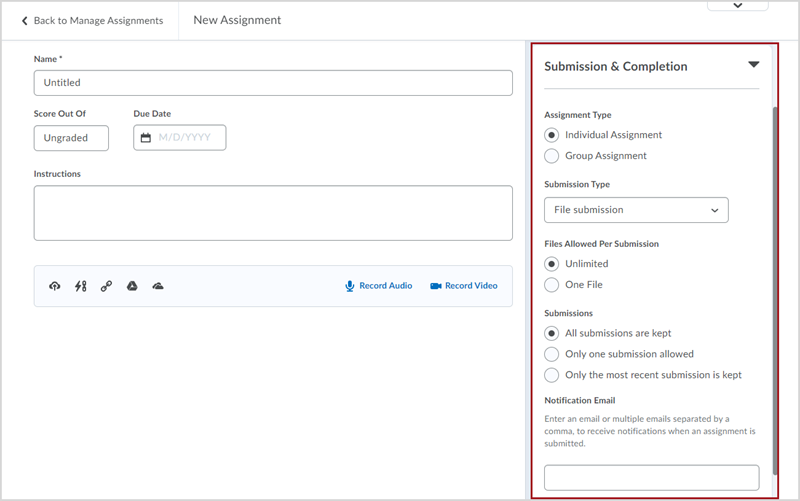
Task: Select Only the most recent submission is kept
Action: pyautogui.click(x=552, y=375)
